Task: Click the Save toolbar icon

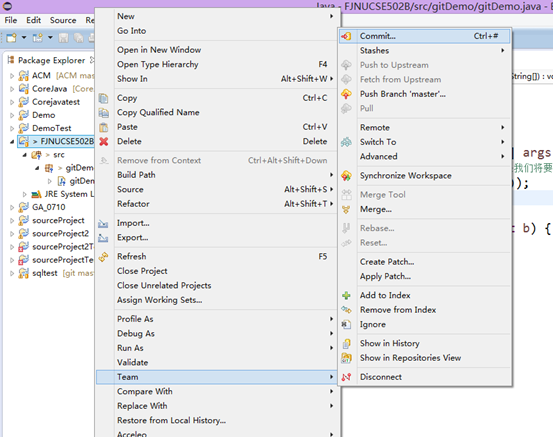Action: tap(63, 37)
